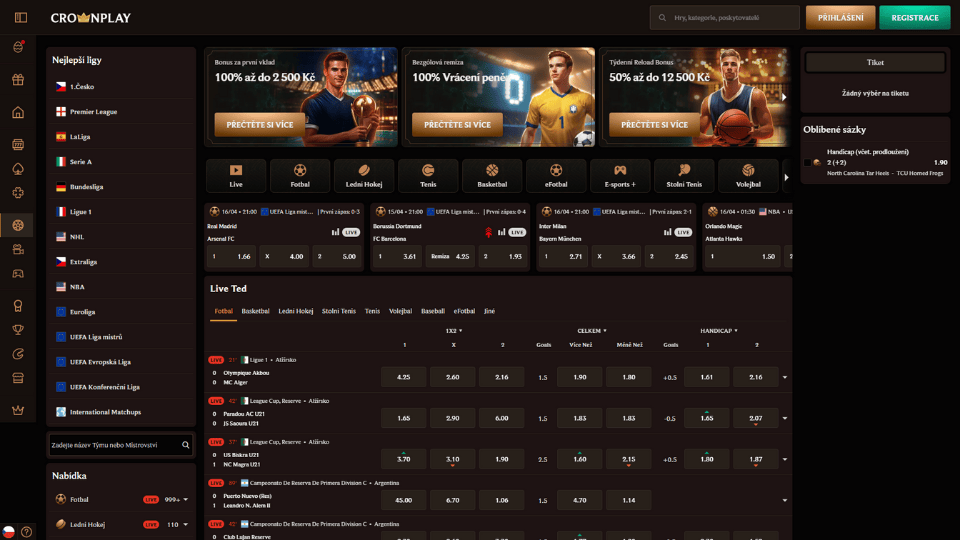Screen dimensions: 960x540
Task: Advance promo banners with the right arrow
Action: (x=784, y=97)
